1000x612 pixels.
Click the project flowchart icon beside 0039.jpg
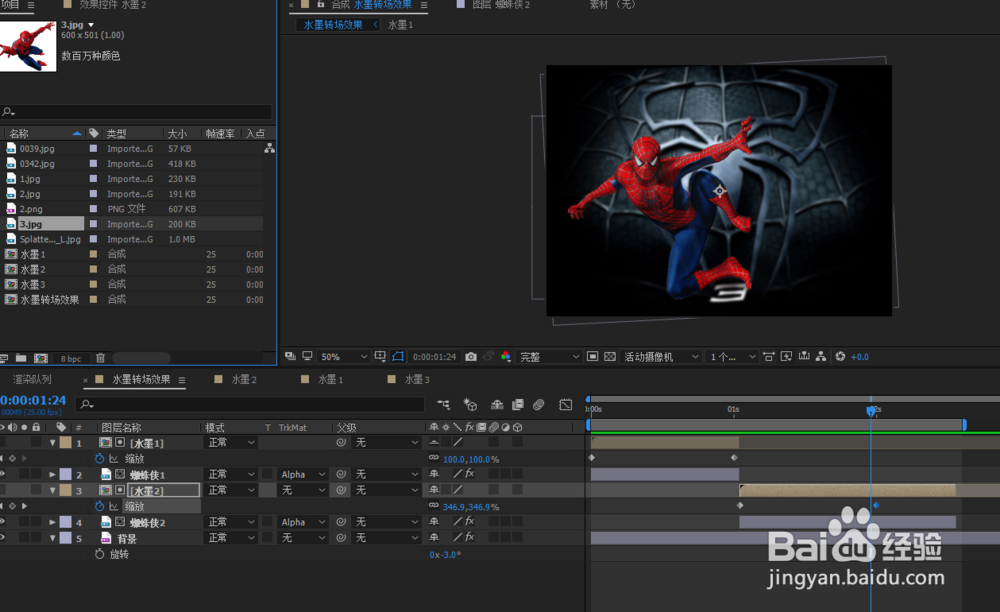click(270, 148)
